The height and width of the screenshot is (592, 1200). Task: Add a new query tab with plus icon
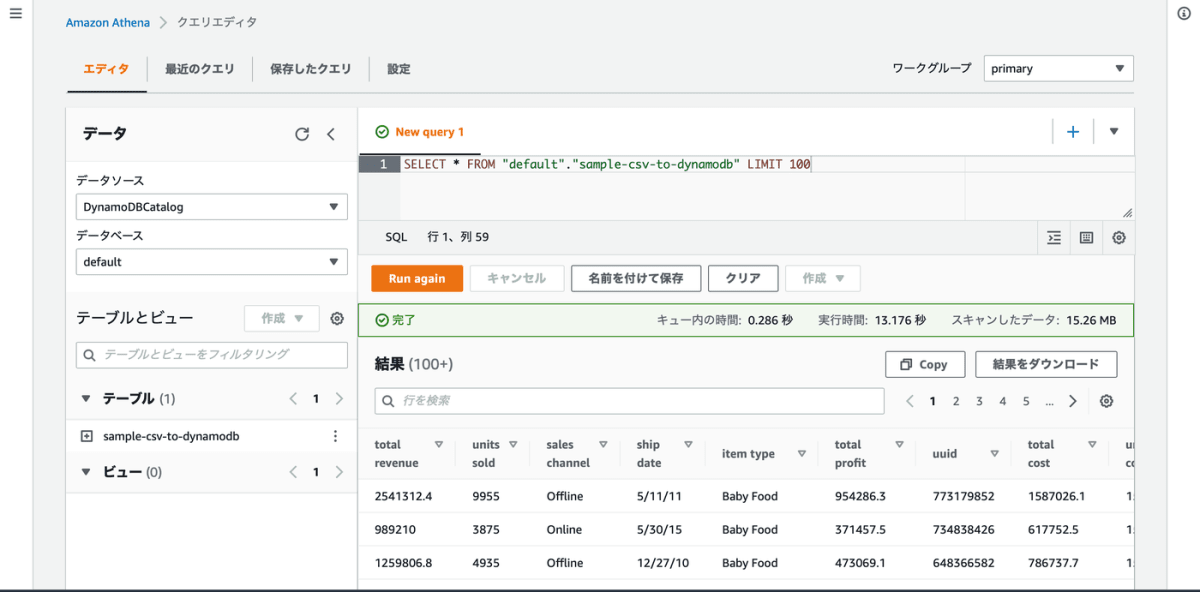(x=1073, y=131)
